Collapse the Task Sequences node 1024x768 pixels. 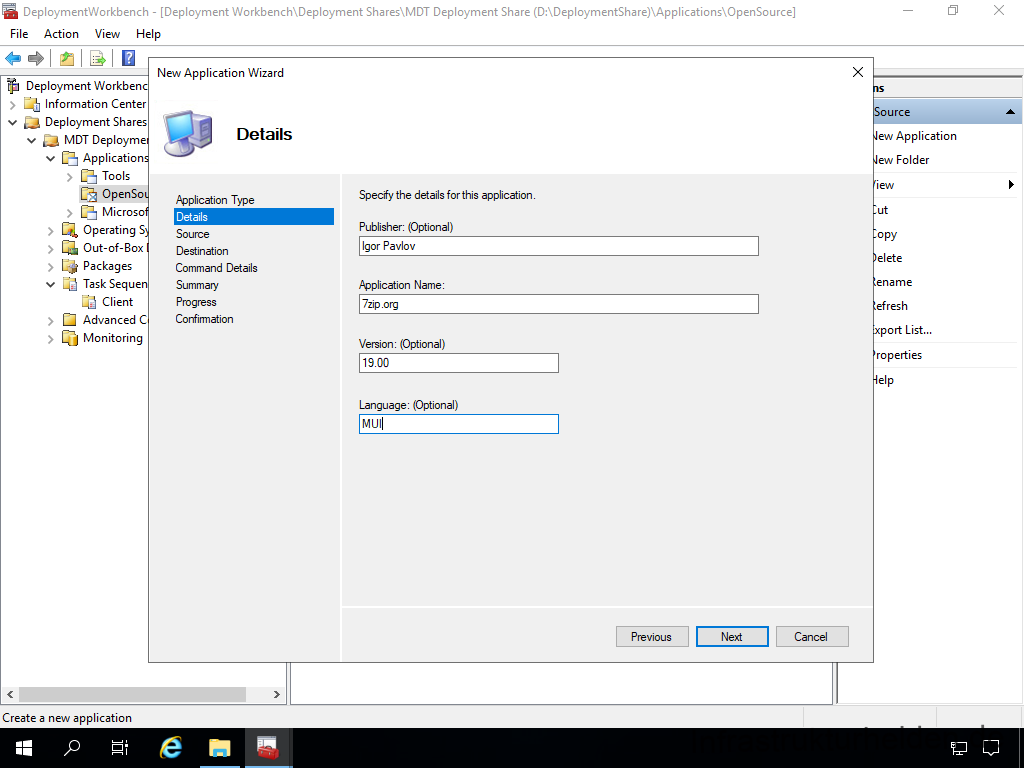tap(50, 284)
